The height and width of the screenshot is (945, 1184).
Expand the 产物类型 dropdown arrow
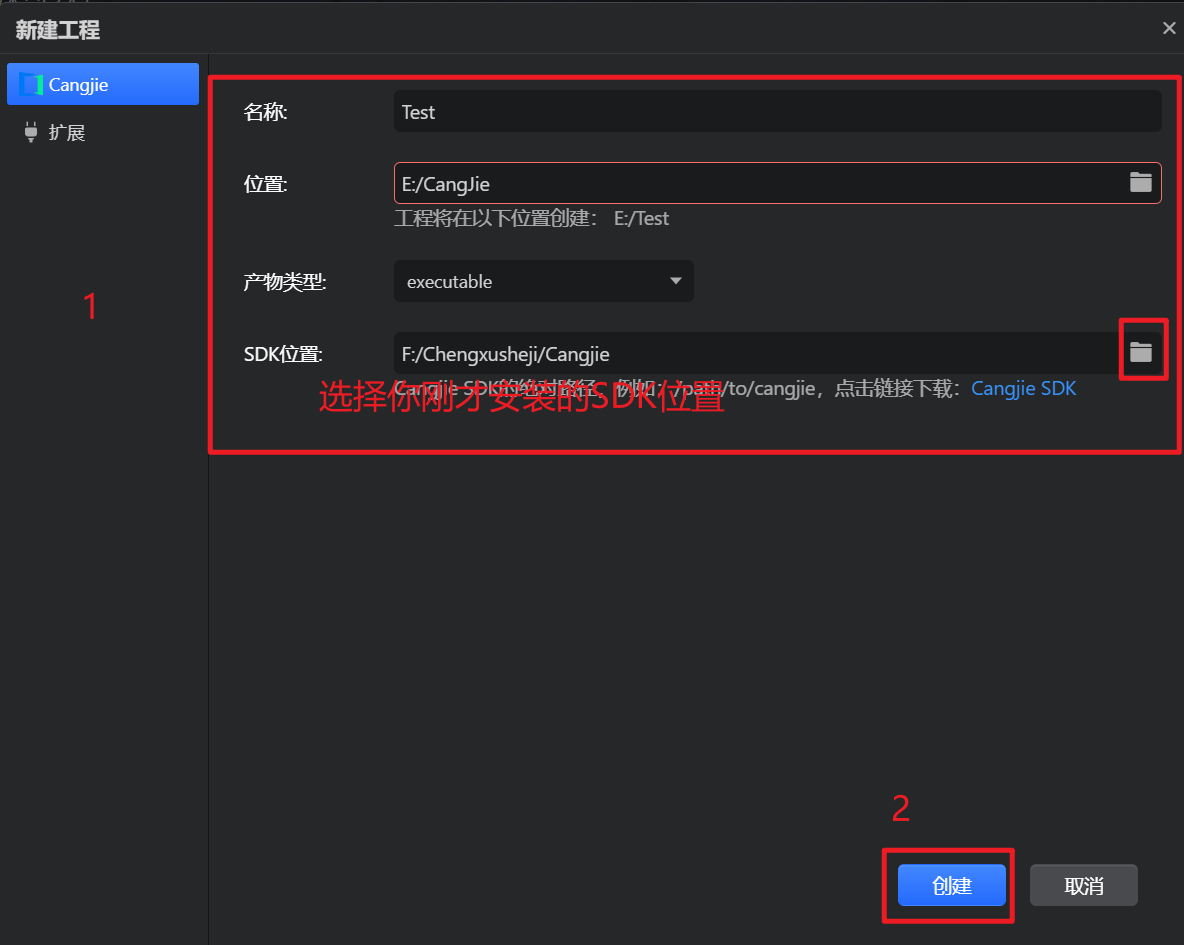pyautogui.click(x=675, y=281)
